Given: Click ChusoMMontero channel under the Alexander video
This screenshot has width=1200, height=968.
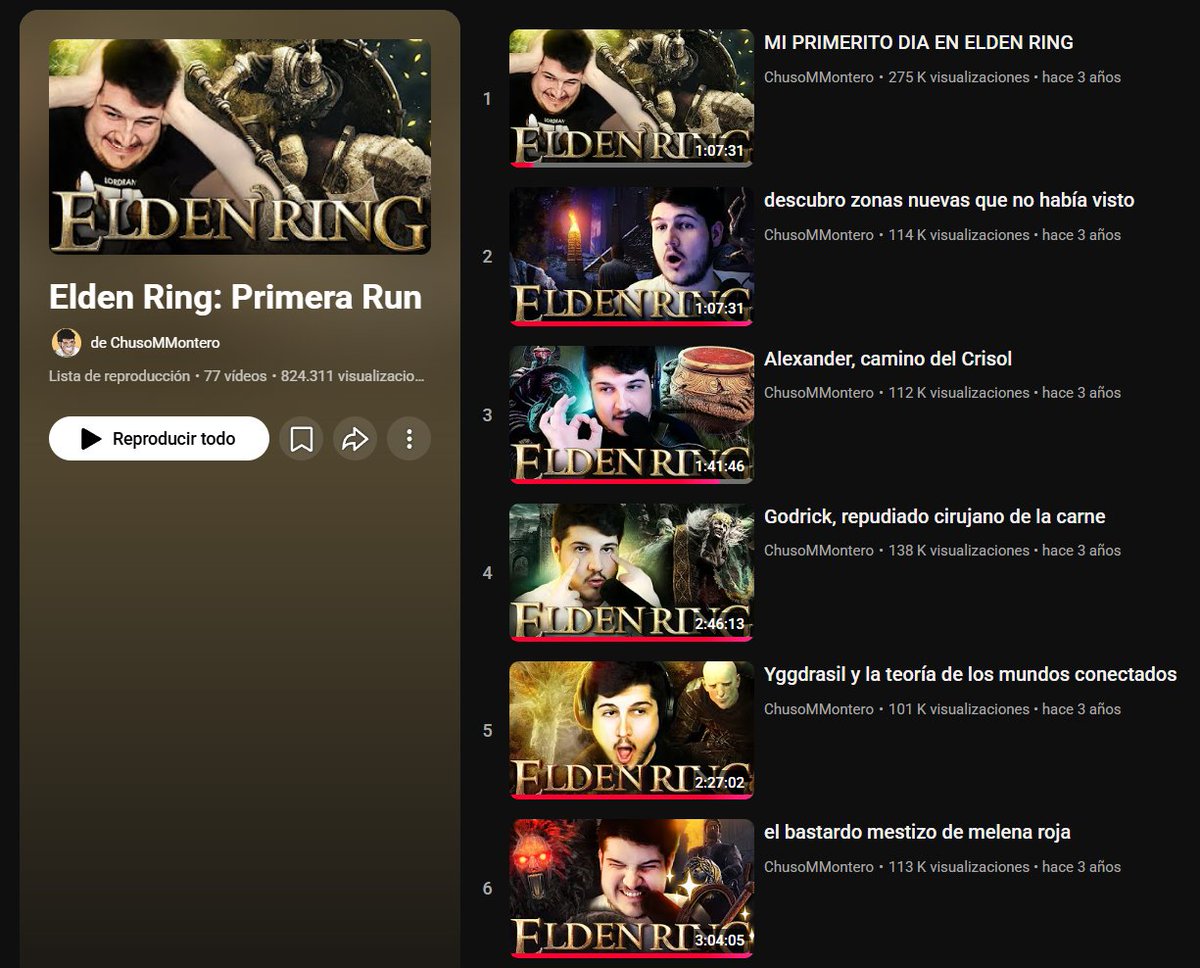Looking at the screenshot, I should (x=818, y=393).
